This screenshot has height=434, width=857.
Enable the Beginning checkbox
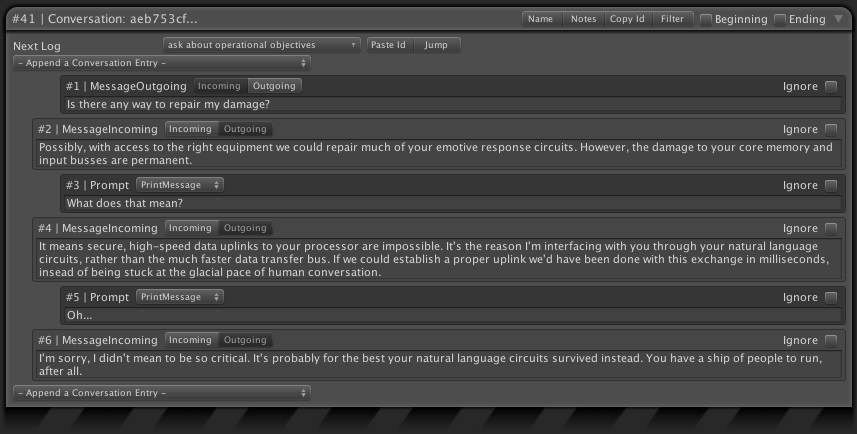coord(706,19)
